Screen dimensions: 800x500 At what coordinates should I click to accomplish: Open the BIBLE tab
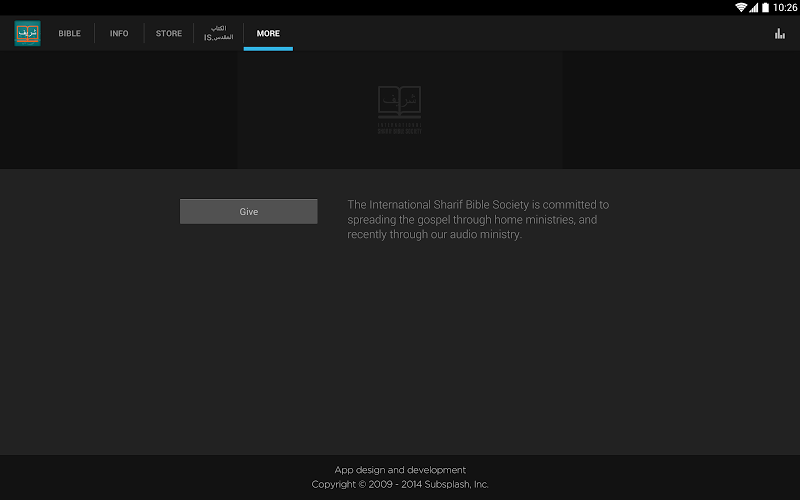pyautogui.click(x=69, y=33)
